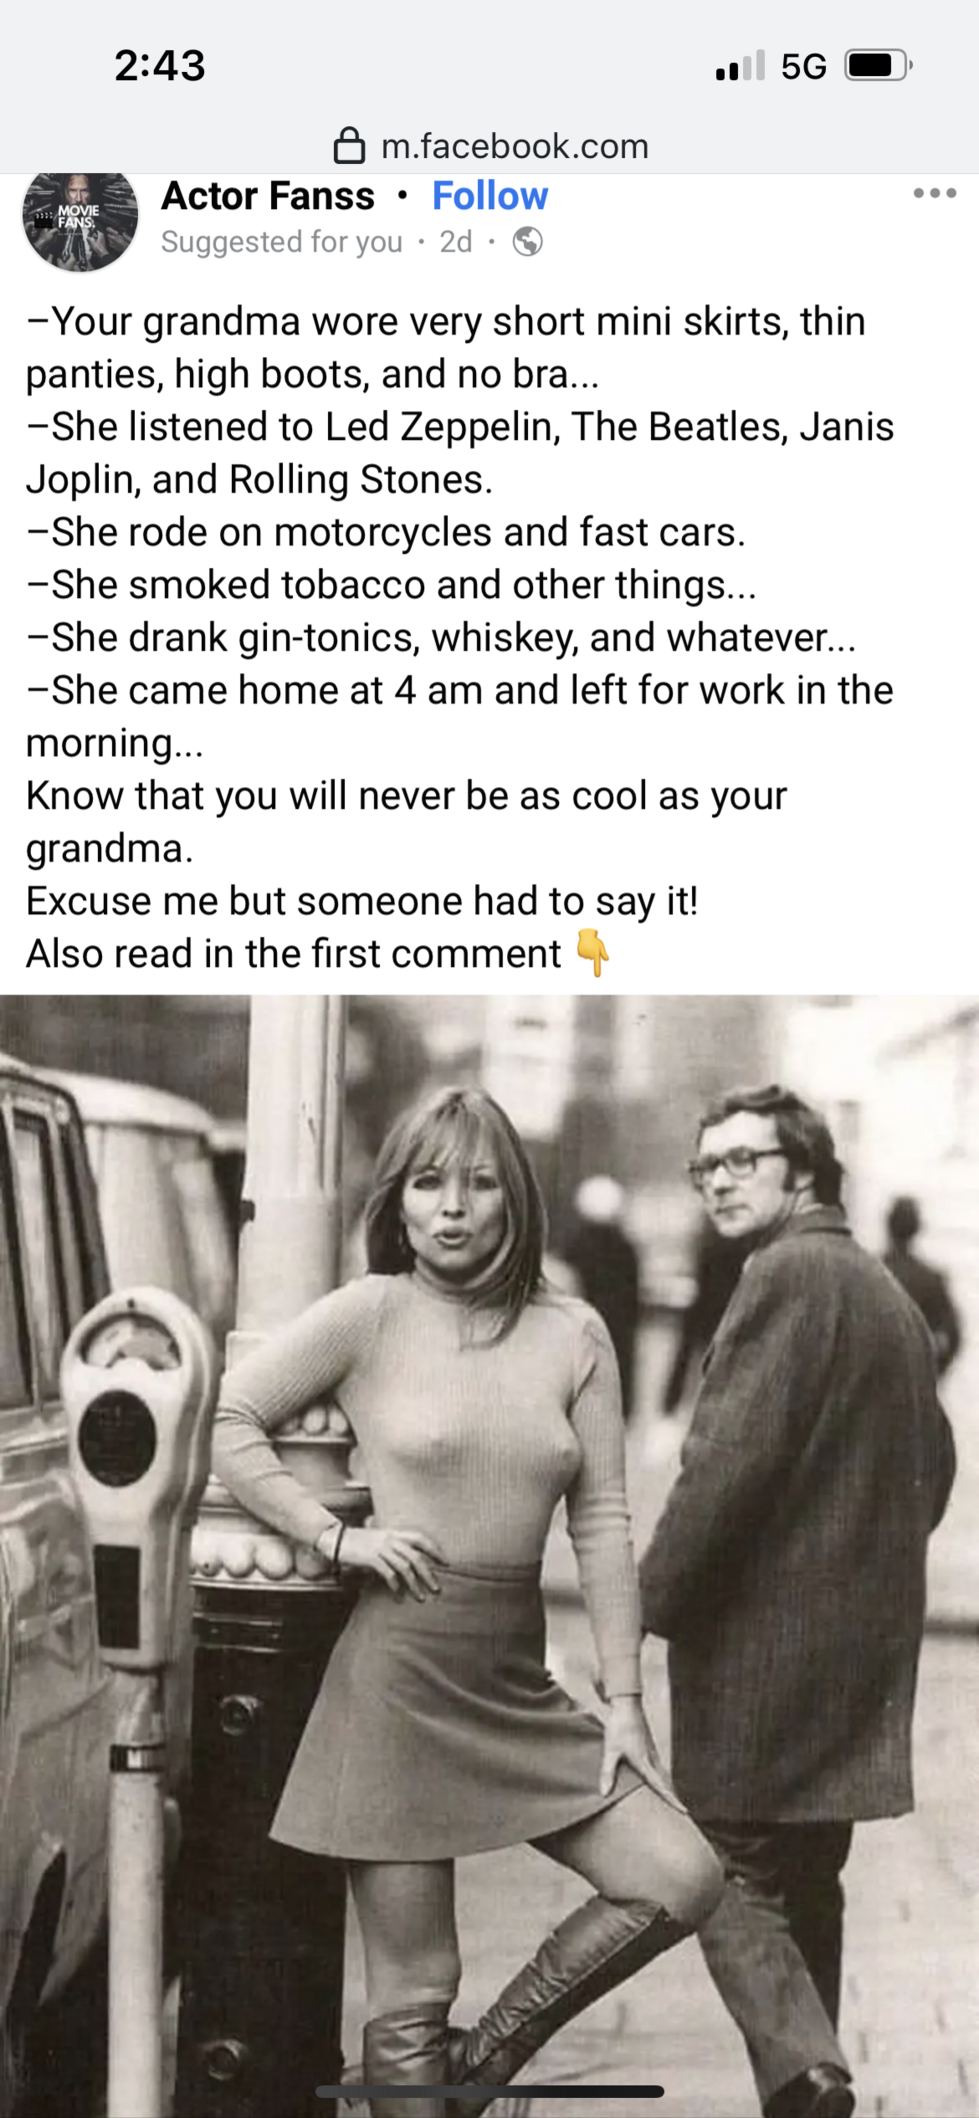Open the three-dot post options menu
This screenshot has width=979, height=2118.
coord(934,193)
